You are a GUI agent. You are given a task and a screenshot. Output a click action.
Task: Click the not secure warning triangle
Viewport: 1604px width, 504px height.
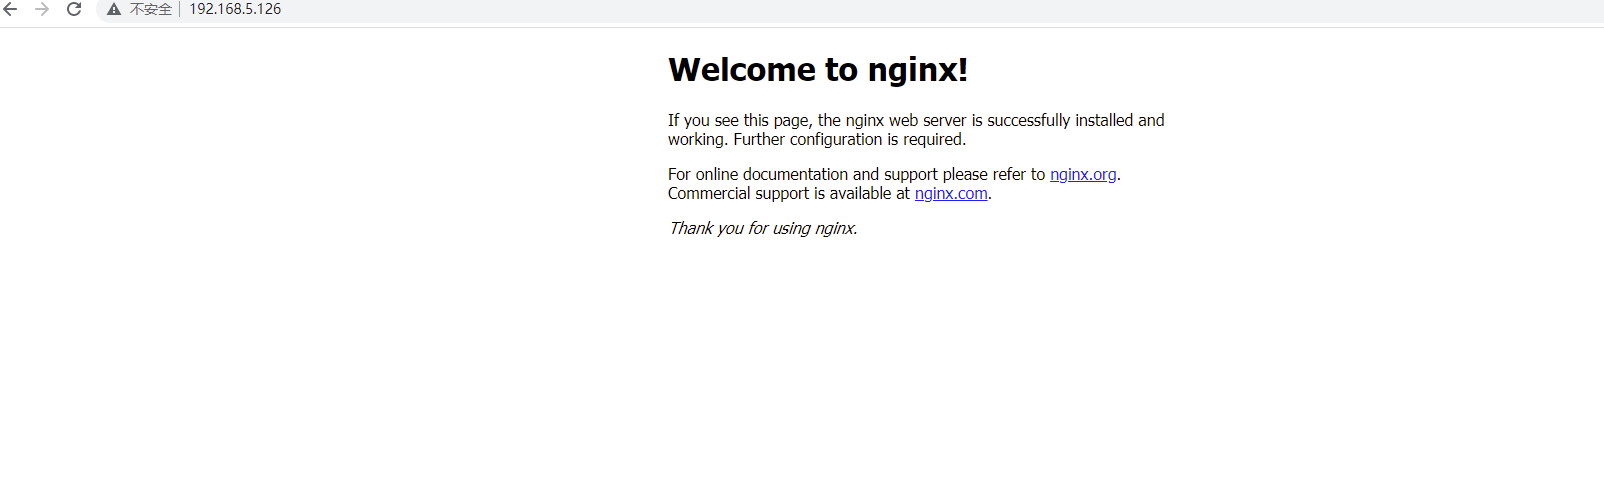point(114,9)
